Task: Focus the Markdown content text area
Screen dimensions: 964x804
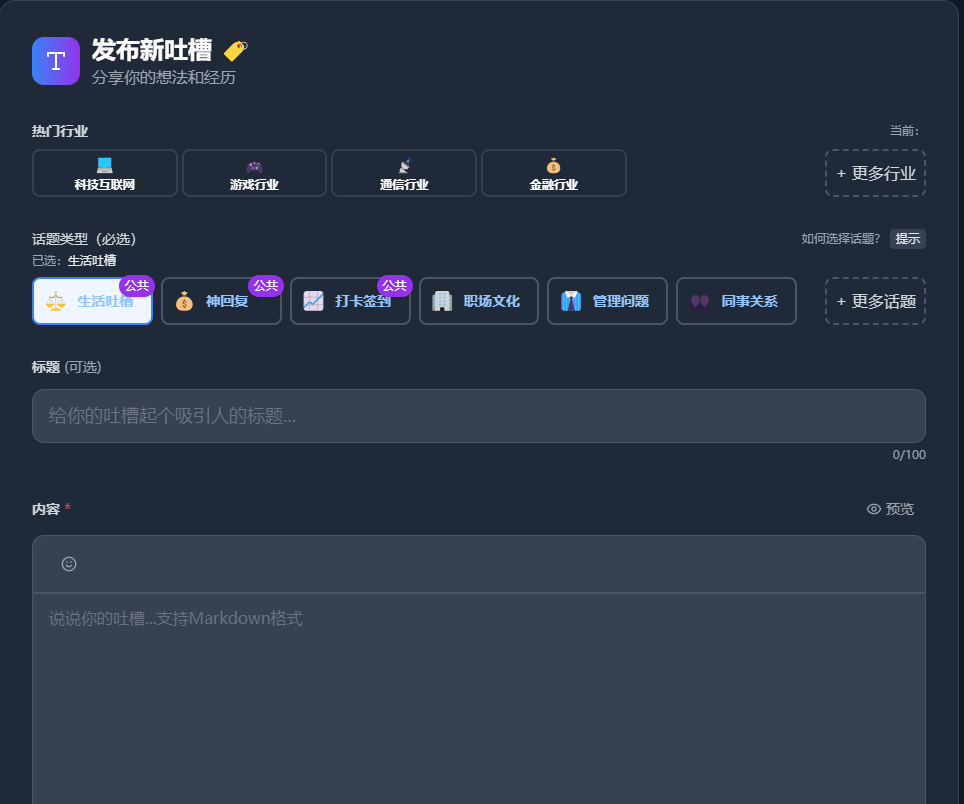Action: coord(479,698)
